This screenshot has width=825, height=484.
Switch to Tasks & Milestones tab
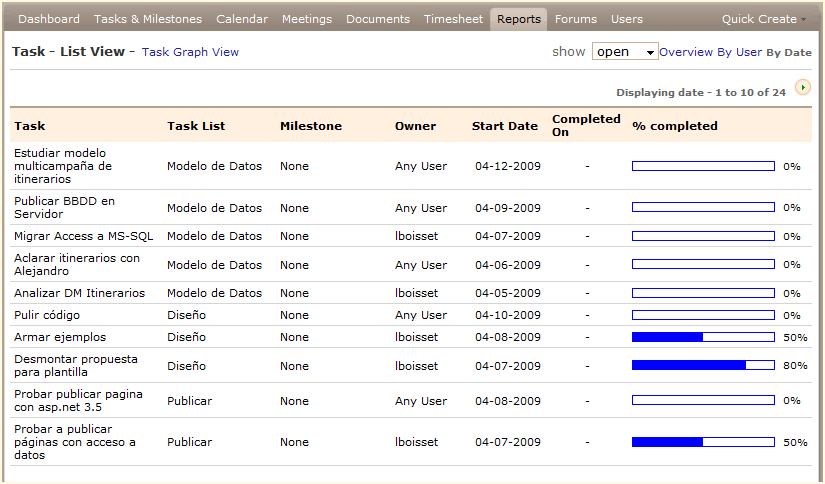pos(148,19)
